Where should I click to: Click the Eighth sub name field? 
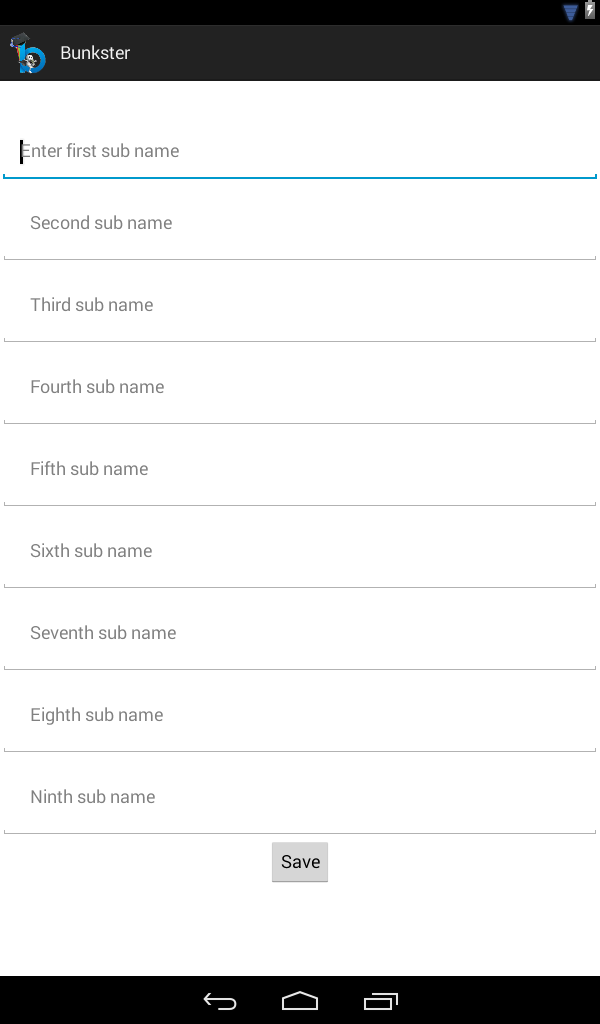click(x=300, y=715)
